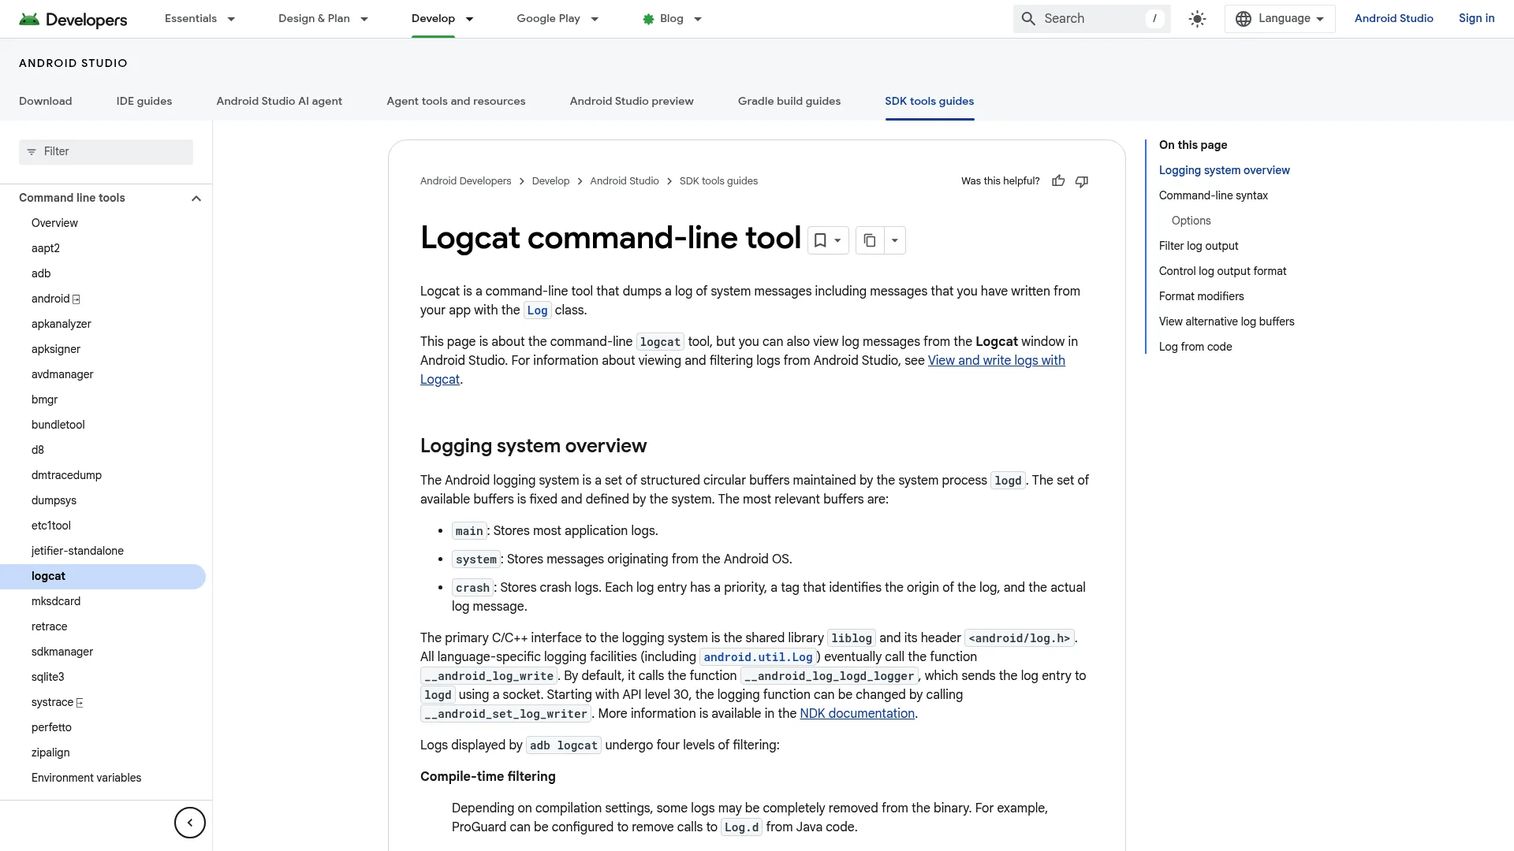Image resolution: width=1514 pixels, height=851 pixels.
Task: Select Environment variables in the sidebar
Action: 86,778
